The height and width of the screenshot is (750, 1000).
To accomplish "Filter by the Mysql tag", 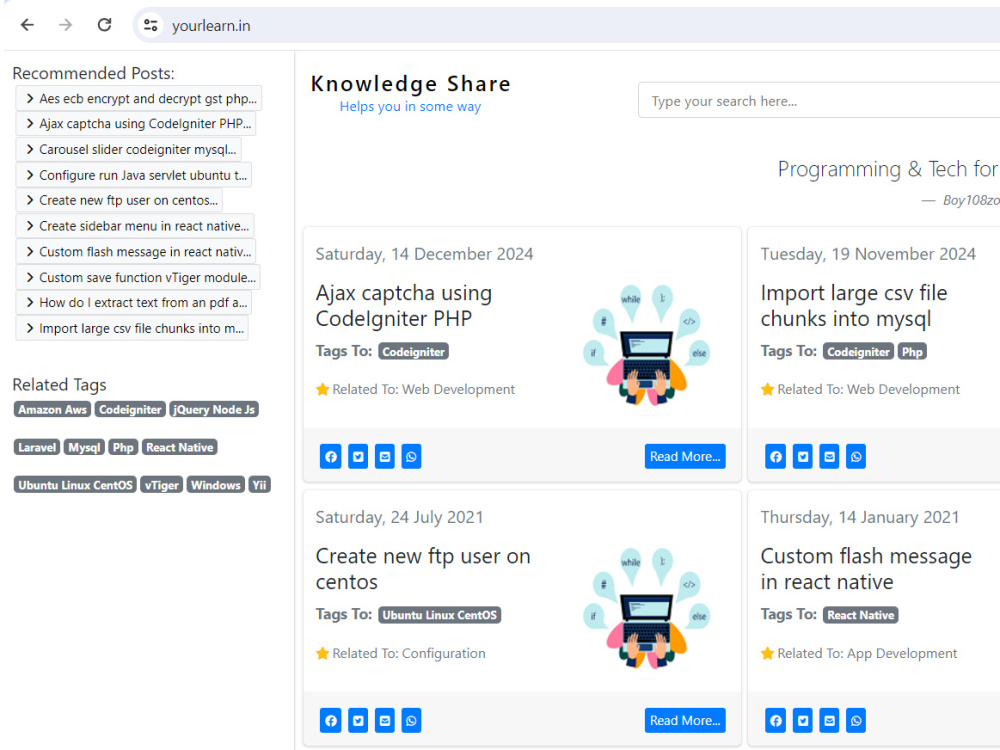I will pyautogui.click(x=84, y=447).
